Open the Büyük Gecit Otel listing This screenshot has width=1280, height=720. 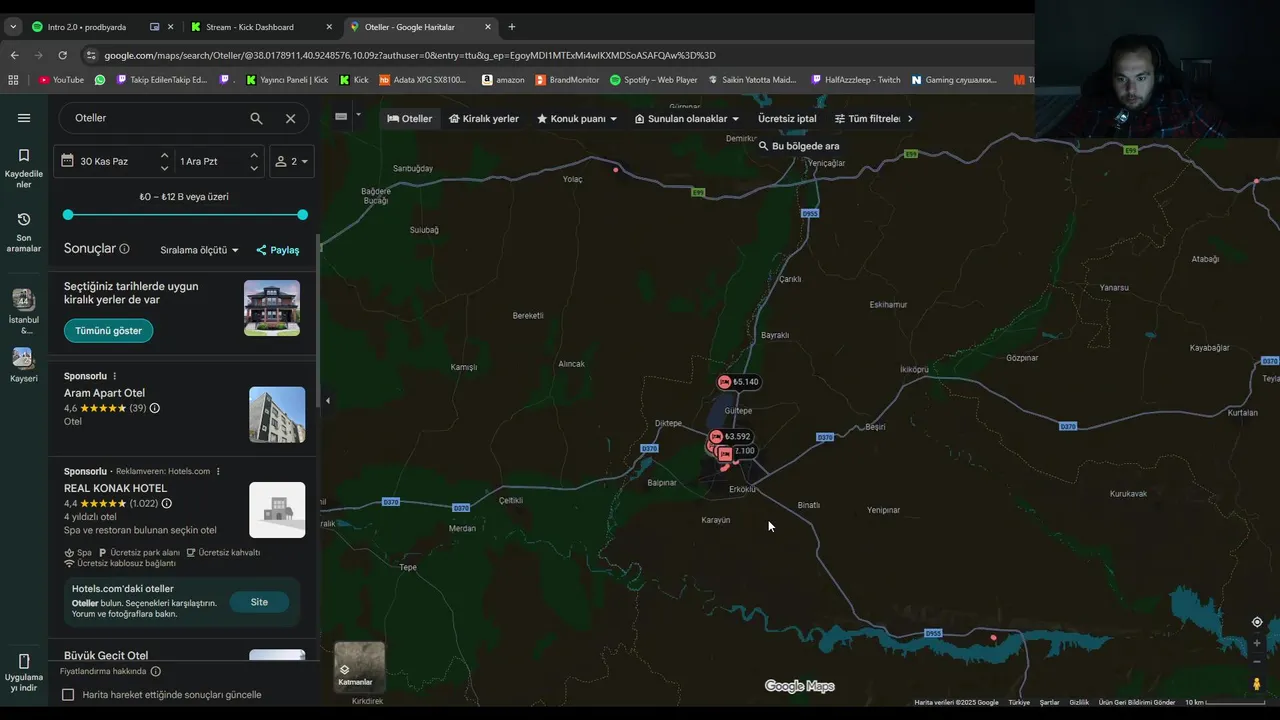click(106, 656)
